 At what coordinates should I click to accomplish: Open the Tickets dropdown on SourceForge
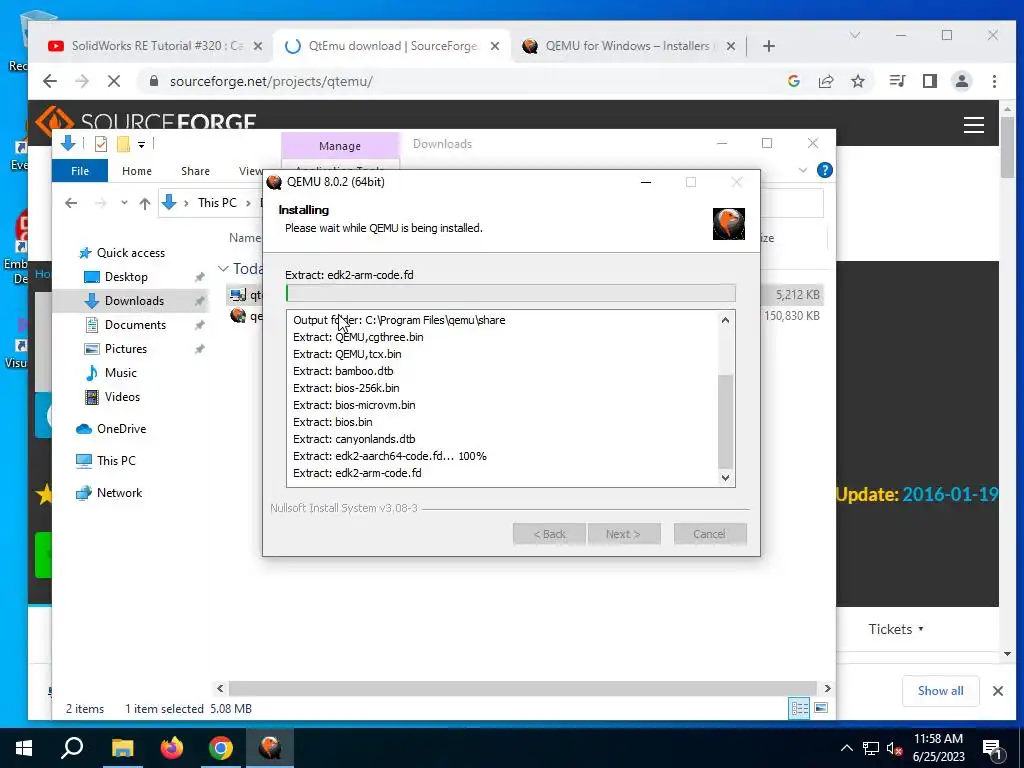[x=895, y=629]
